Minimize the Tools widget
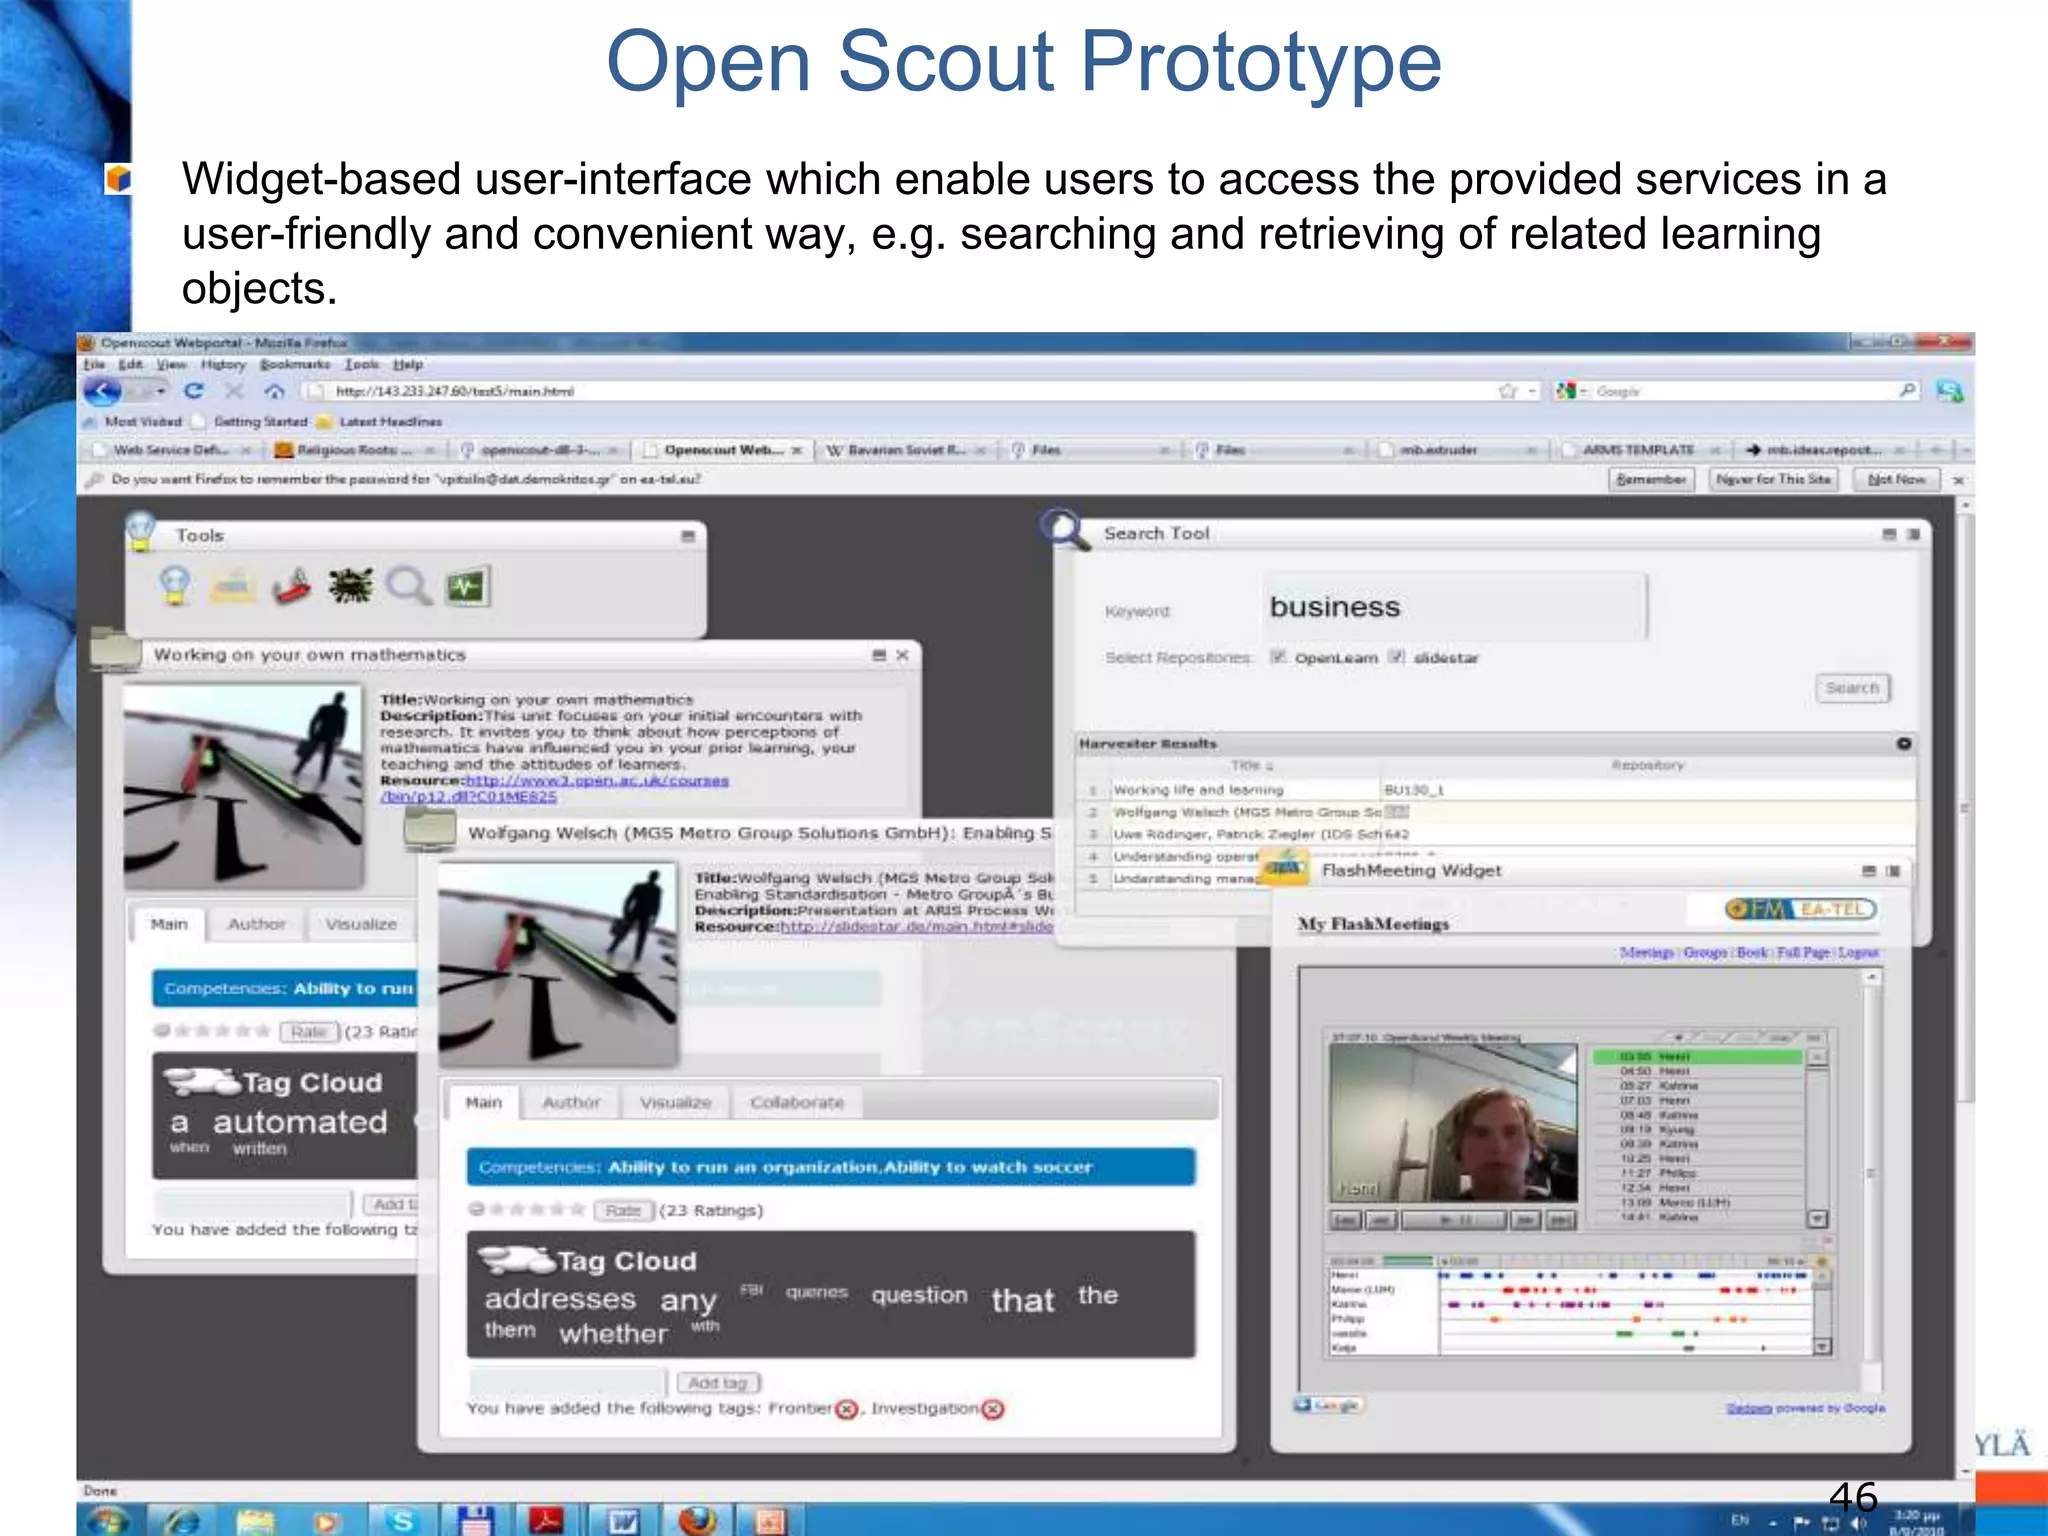Screen dimensions: 2048x1536 (x=688, y=536)
